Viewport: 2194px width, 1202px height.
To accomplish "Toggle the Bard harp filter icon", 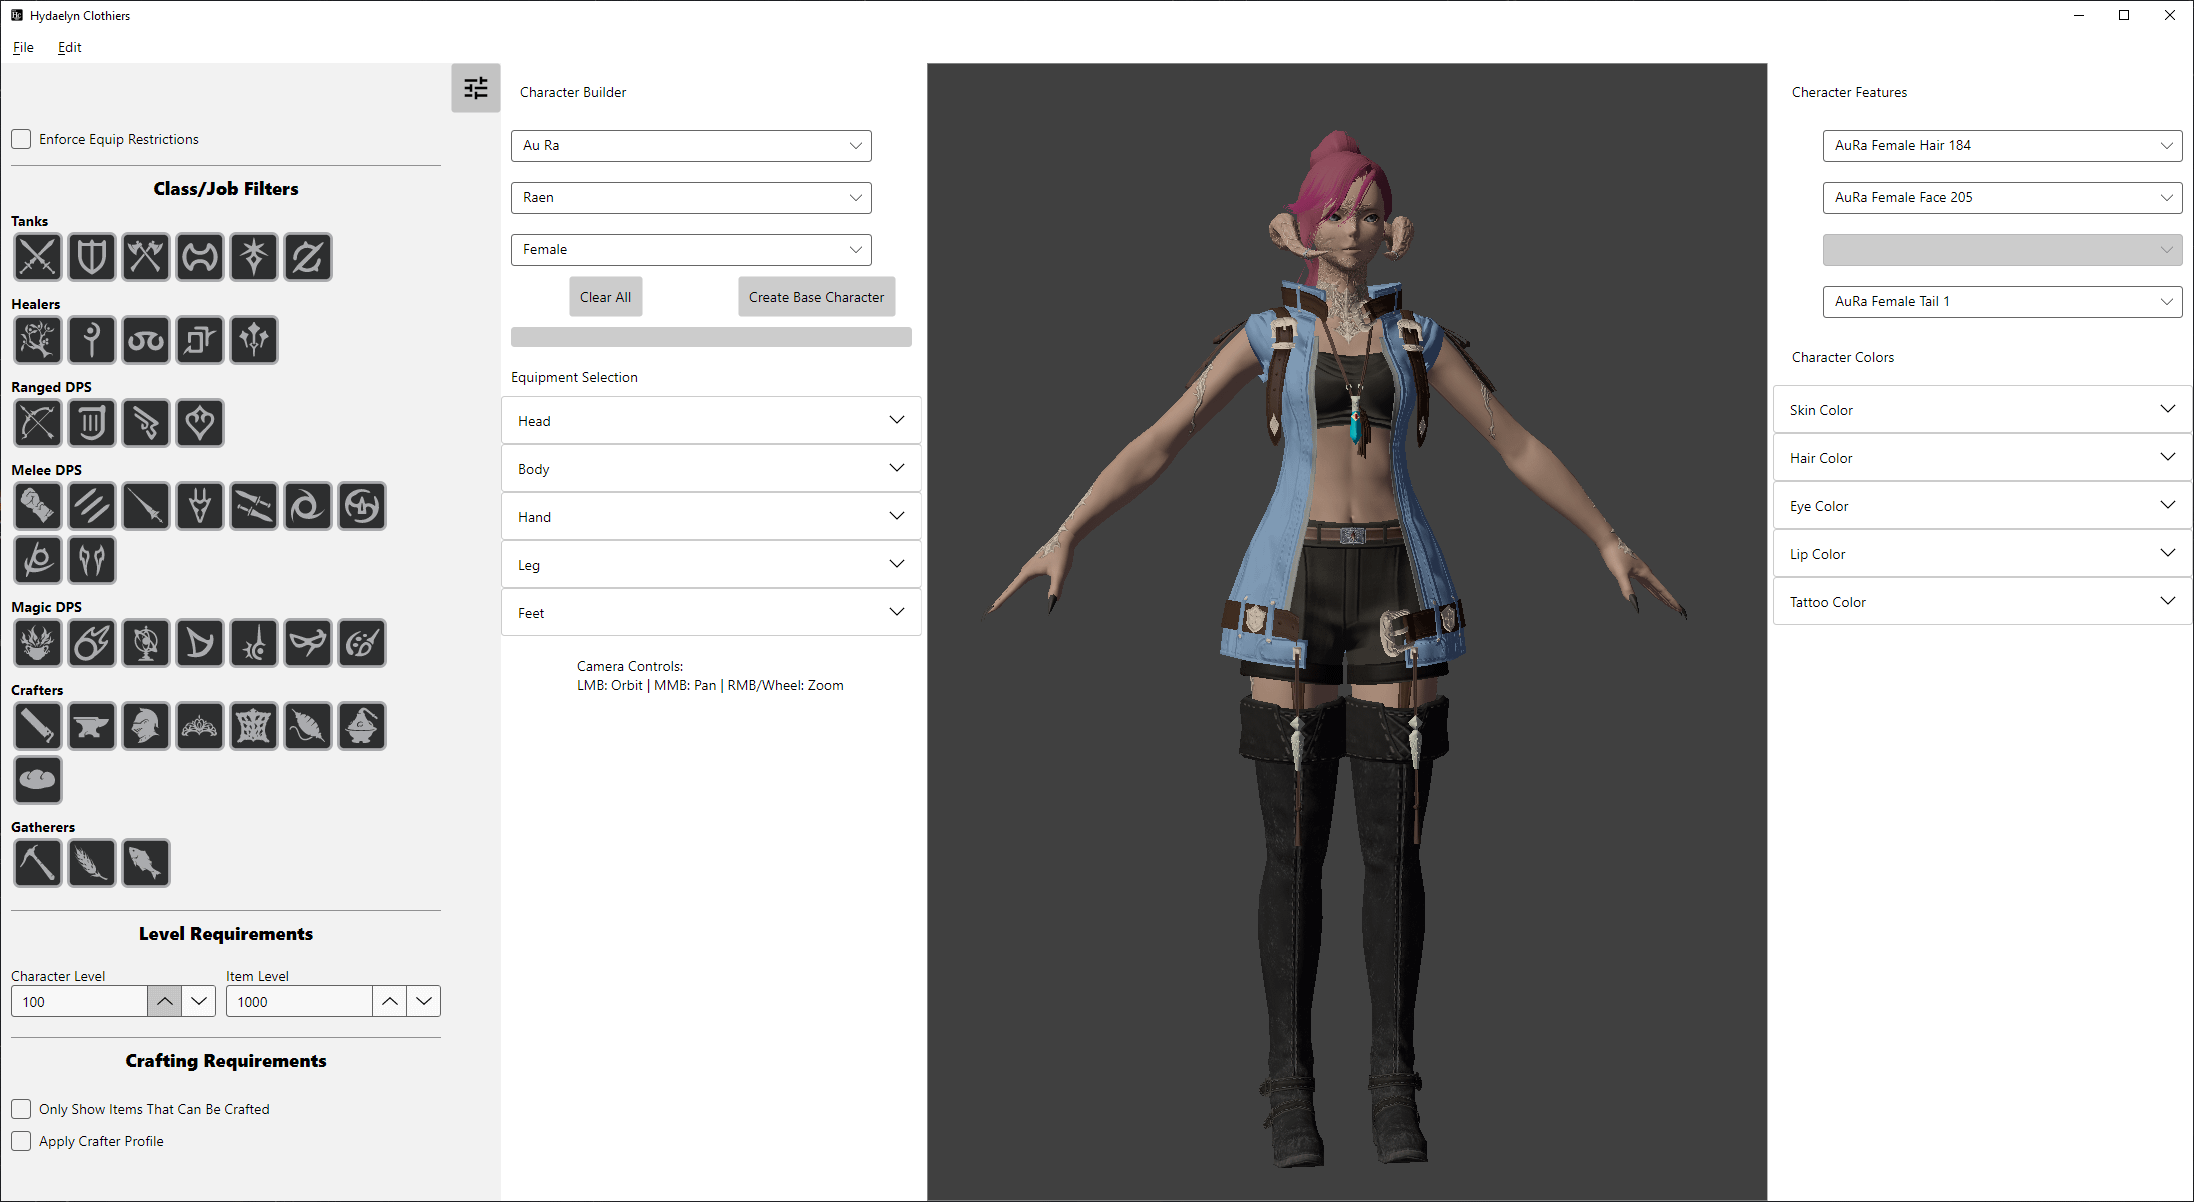I will click(92, 423).
